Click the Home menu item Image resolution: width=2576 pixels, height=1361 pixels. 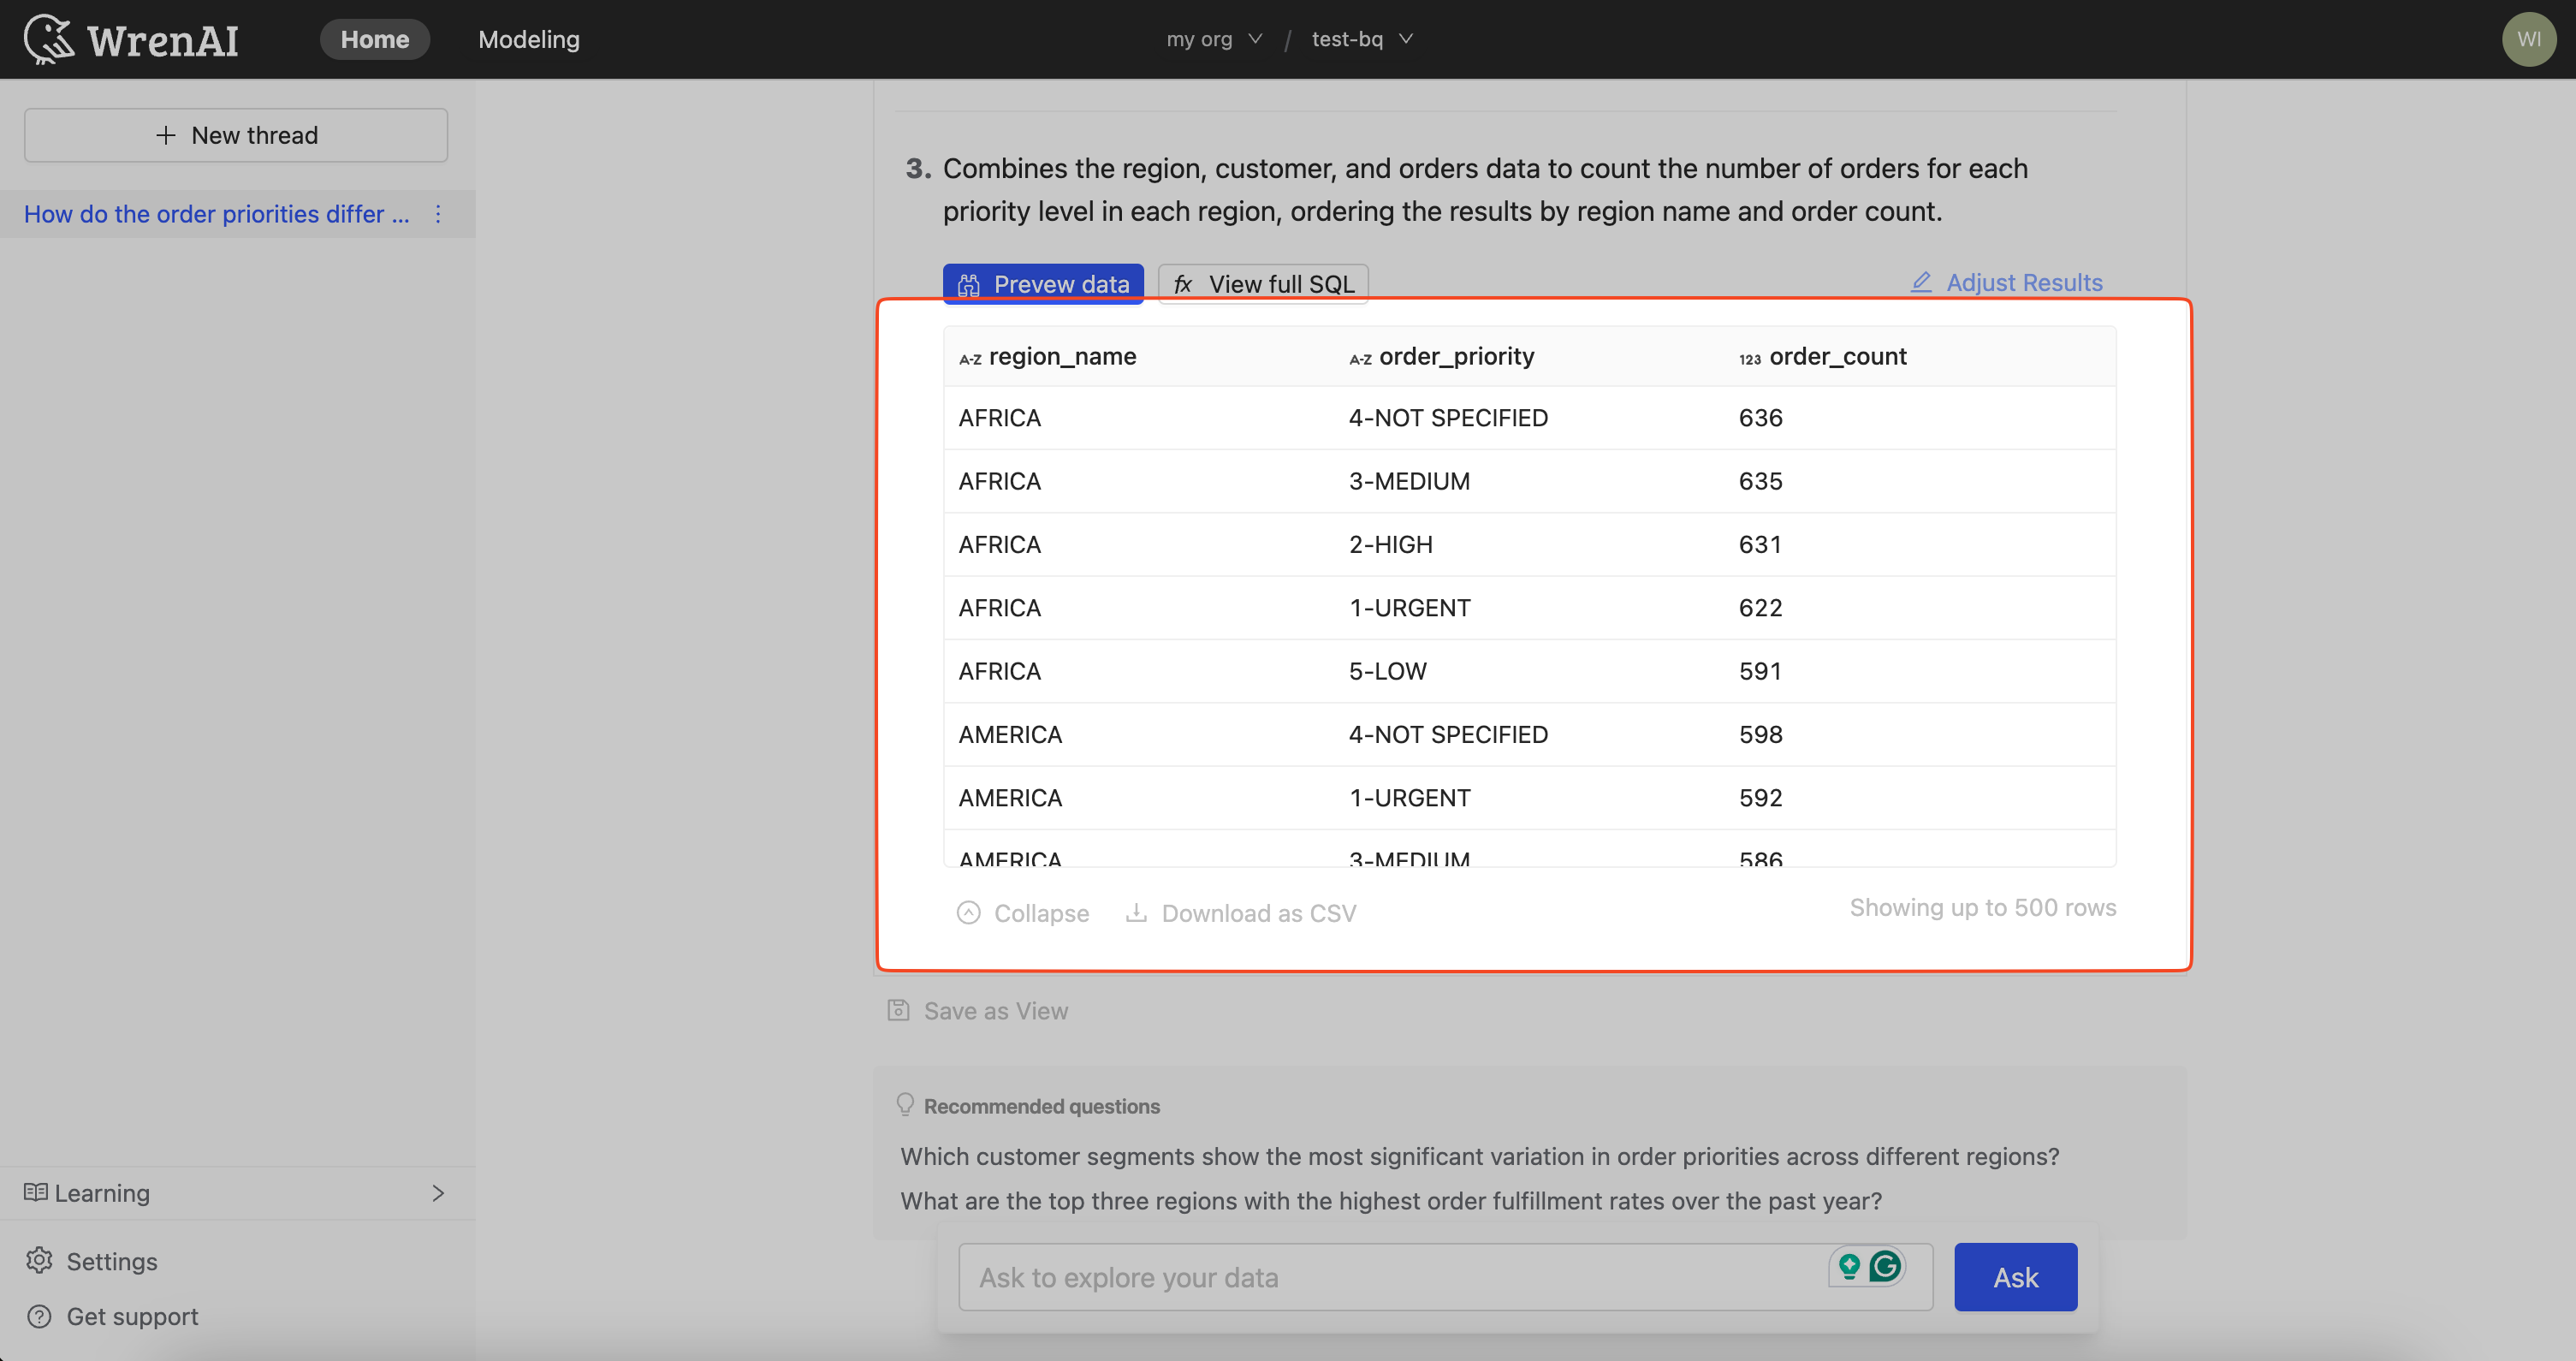pos(371,38)
